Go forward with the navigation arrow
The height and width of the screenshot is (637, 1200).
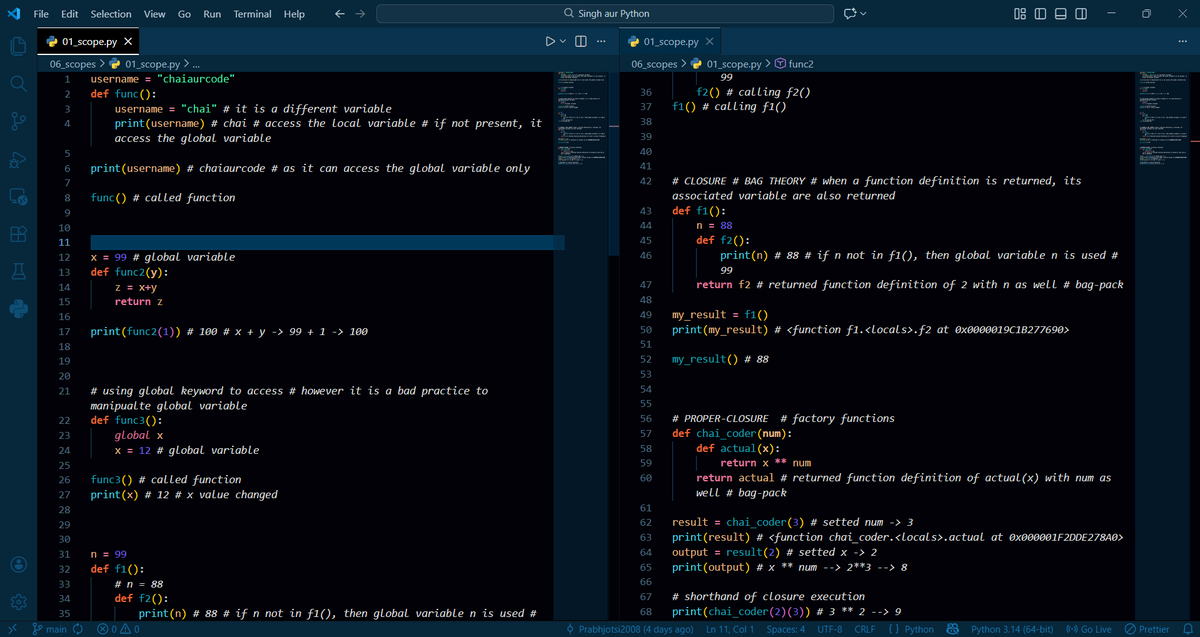coord(362,14)
